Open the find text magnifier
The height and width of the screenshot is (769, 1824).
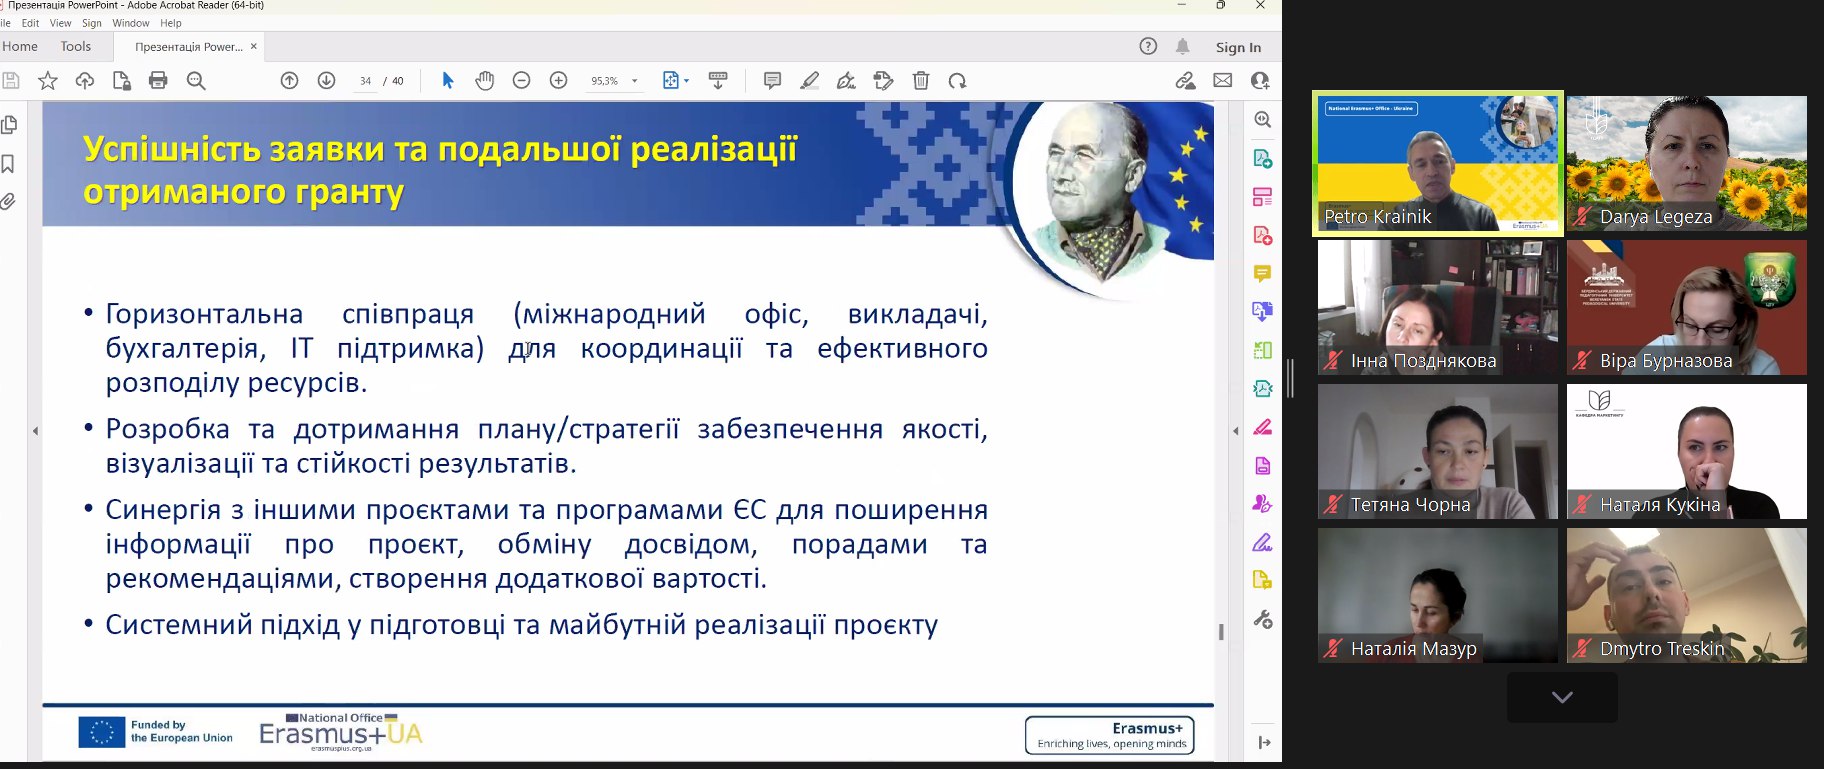coord(196,81)
